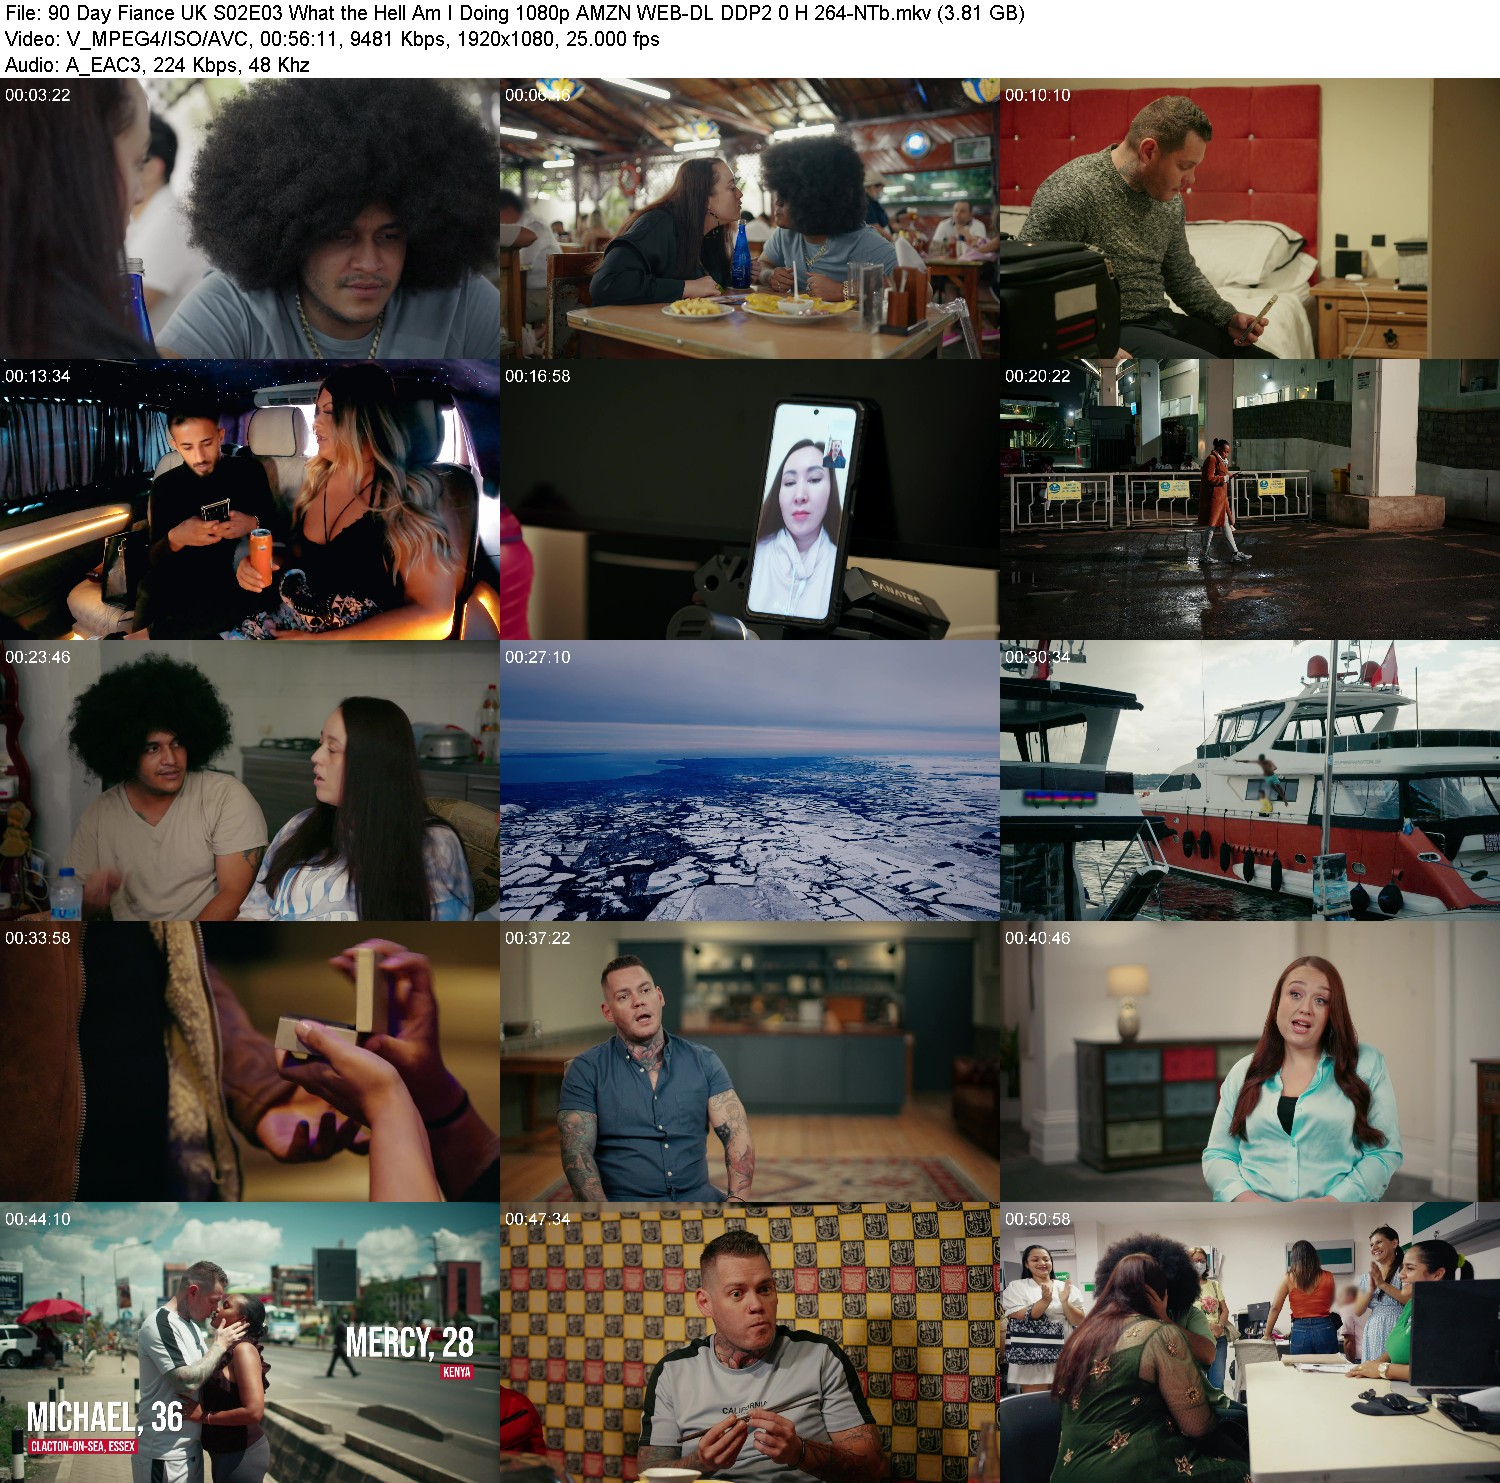Click the CLACTON-ON-SEA, ESSEX location tag
Image resolution: width=1500 pixels, height=1483 pixels.
pyautogui.click(x=83, y=1446)
